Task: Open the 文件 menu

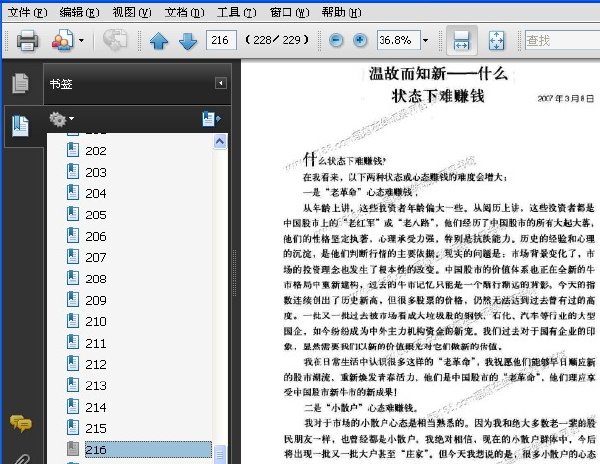Action: [x=27, y=12]
